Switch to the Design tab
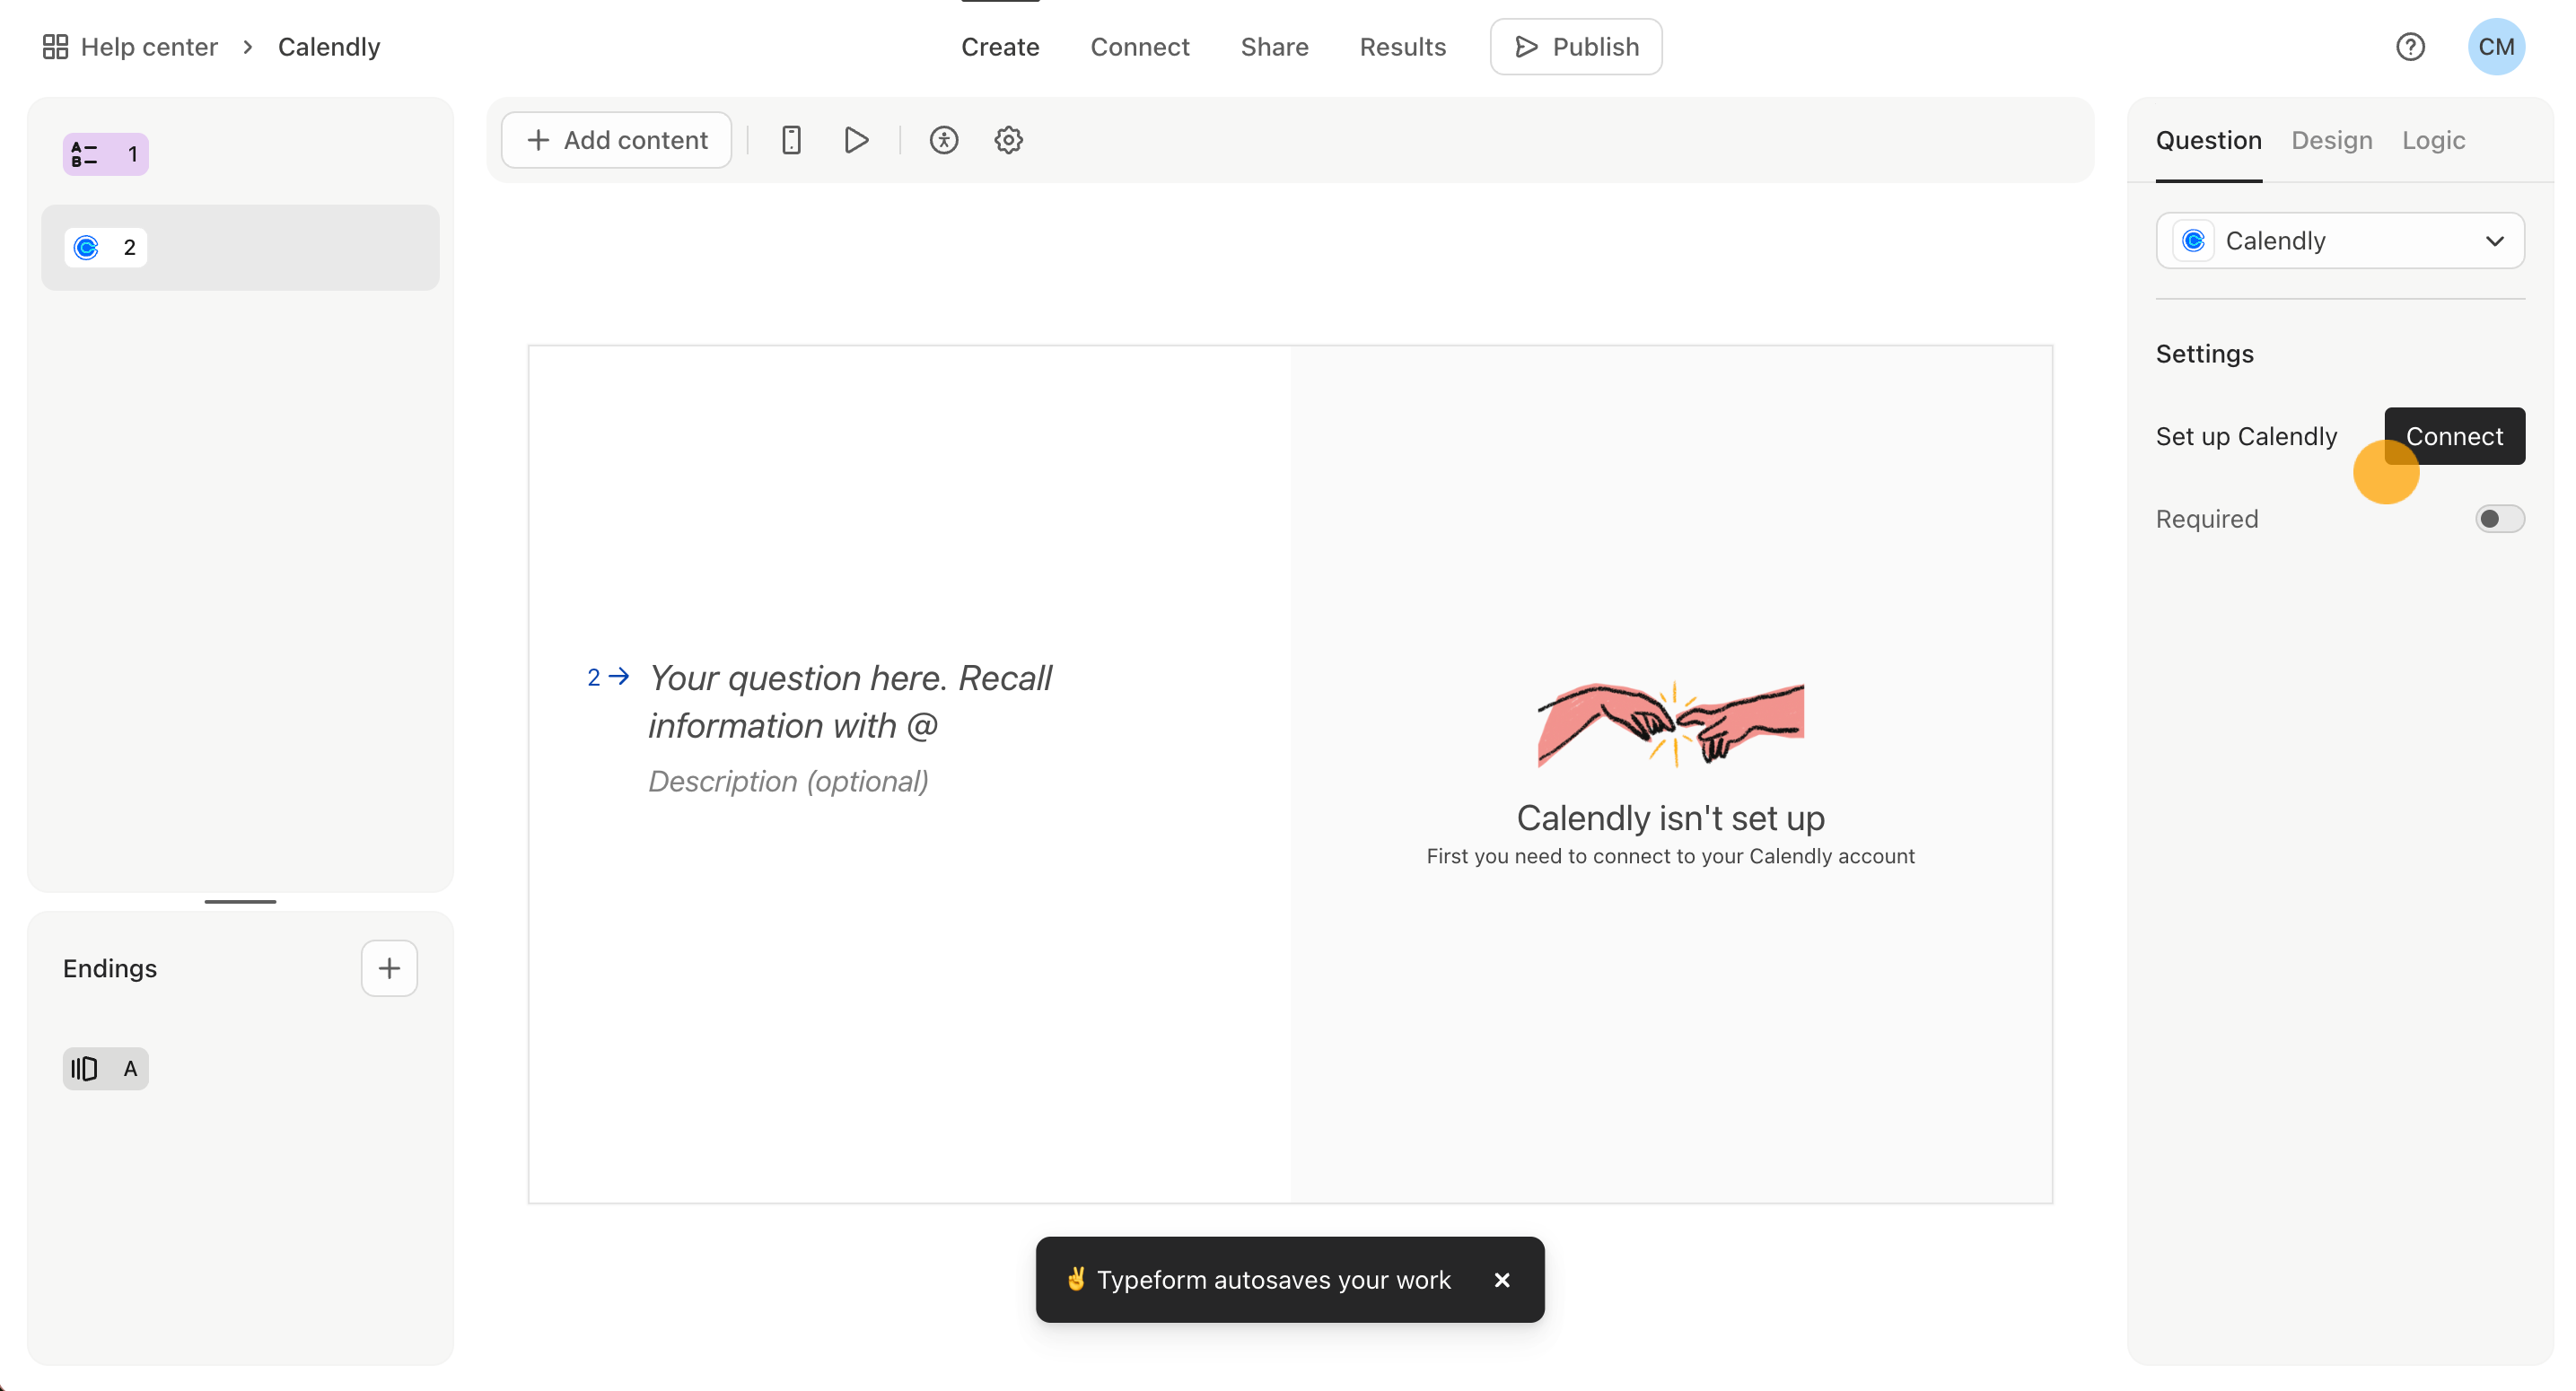 (2331, 140)
